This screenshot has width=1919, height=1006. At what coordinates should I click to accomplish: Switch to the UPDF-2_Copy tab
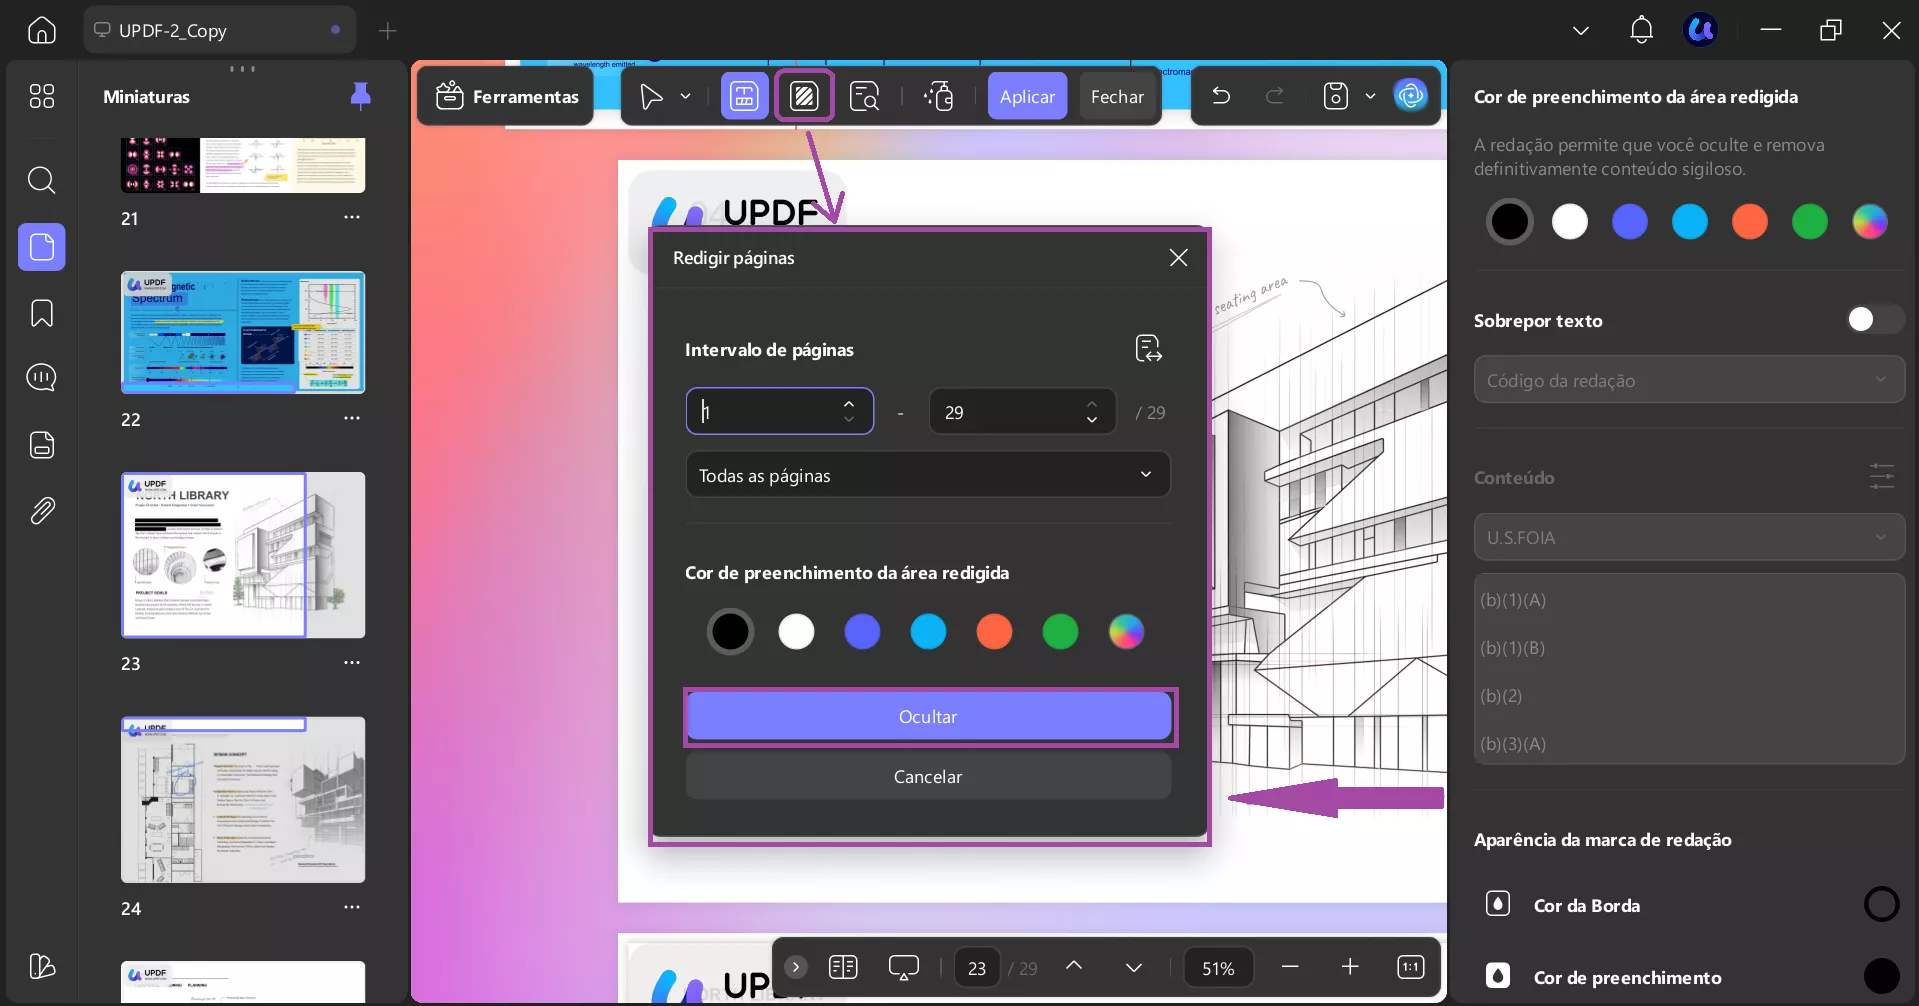(x=218, y=31)
